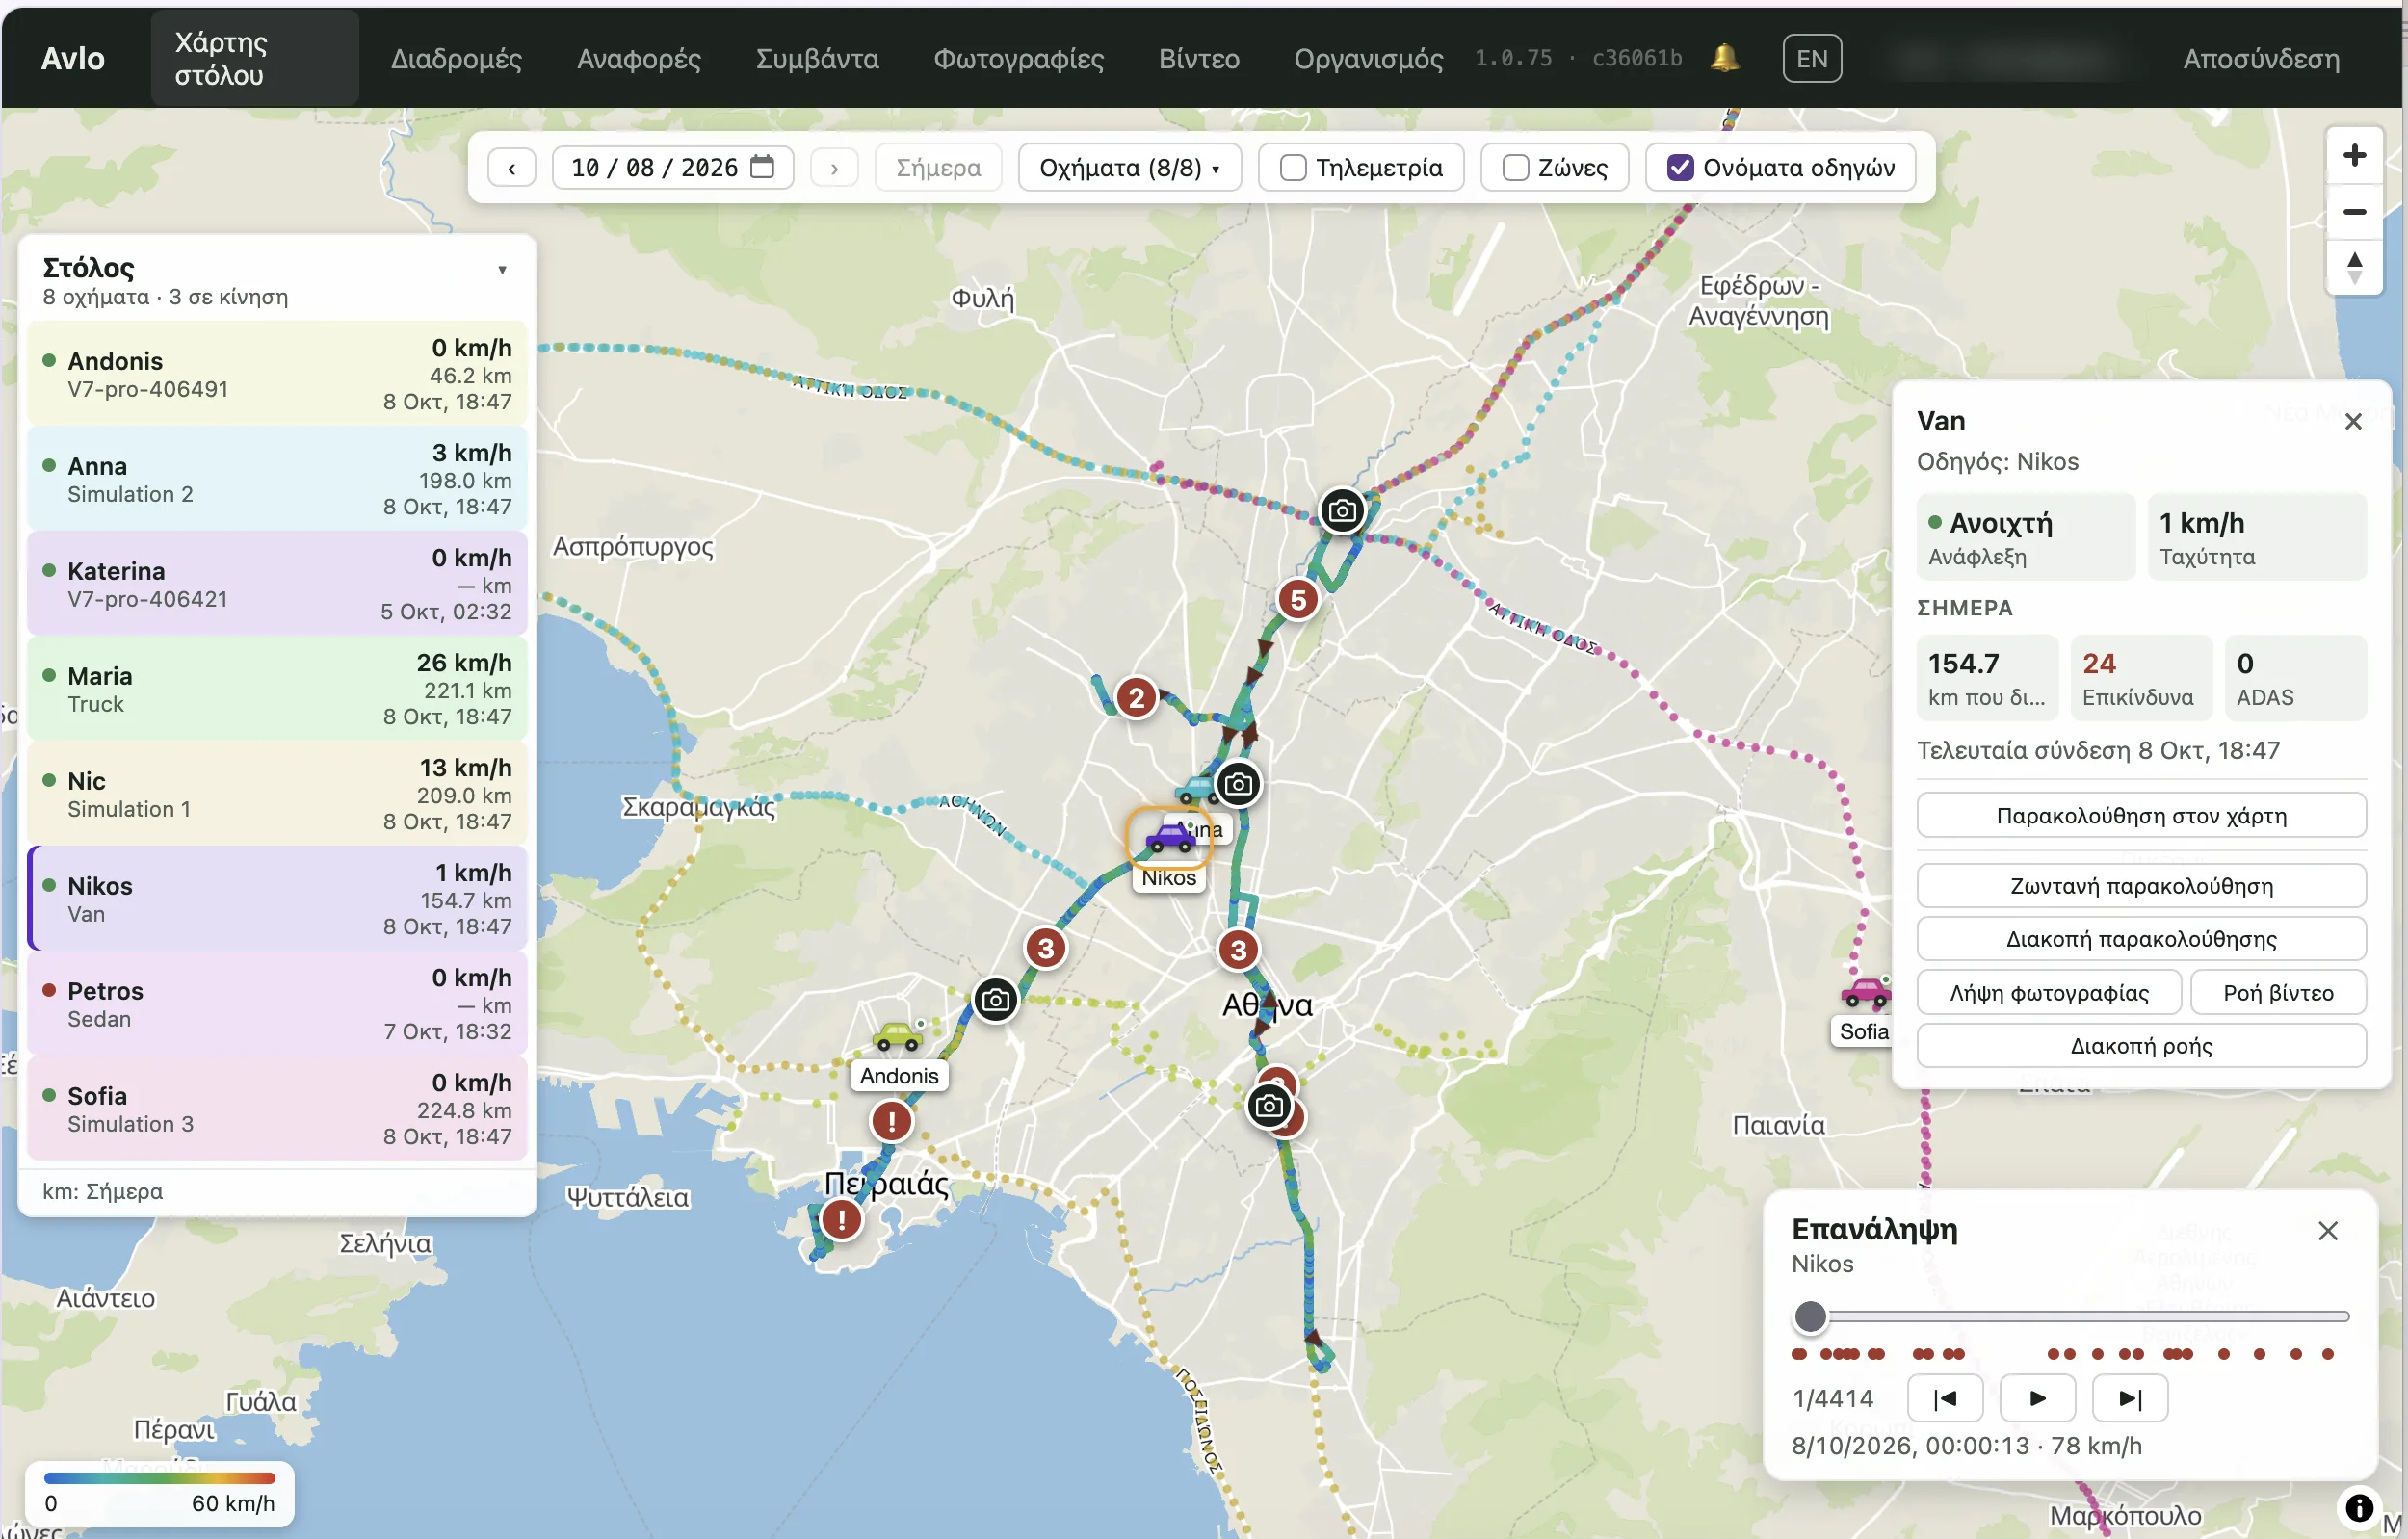Open the event cluster marker 5
Image resolution: width=2408 pixels, height=1539 pixels.
click(x=1298, y=600)
